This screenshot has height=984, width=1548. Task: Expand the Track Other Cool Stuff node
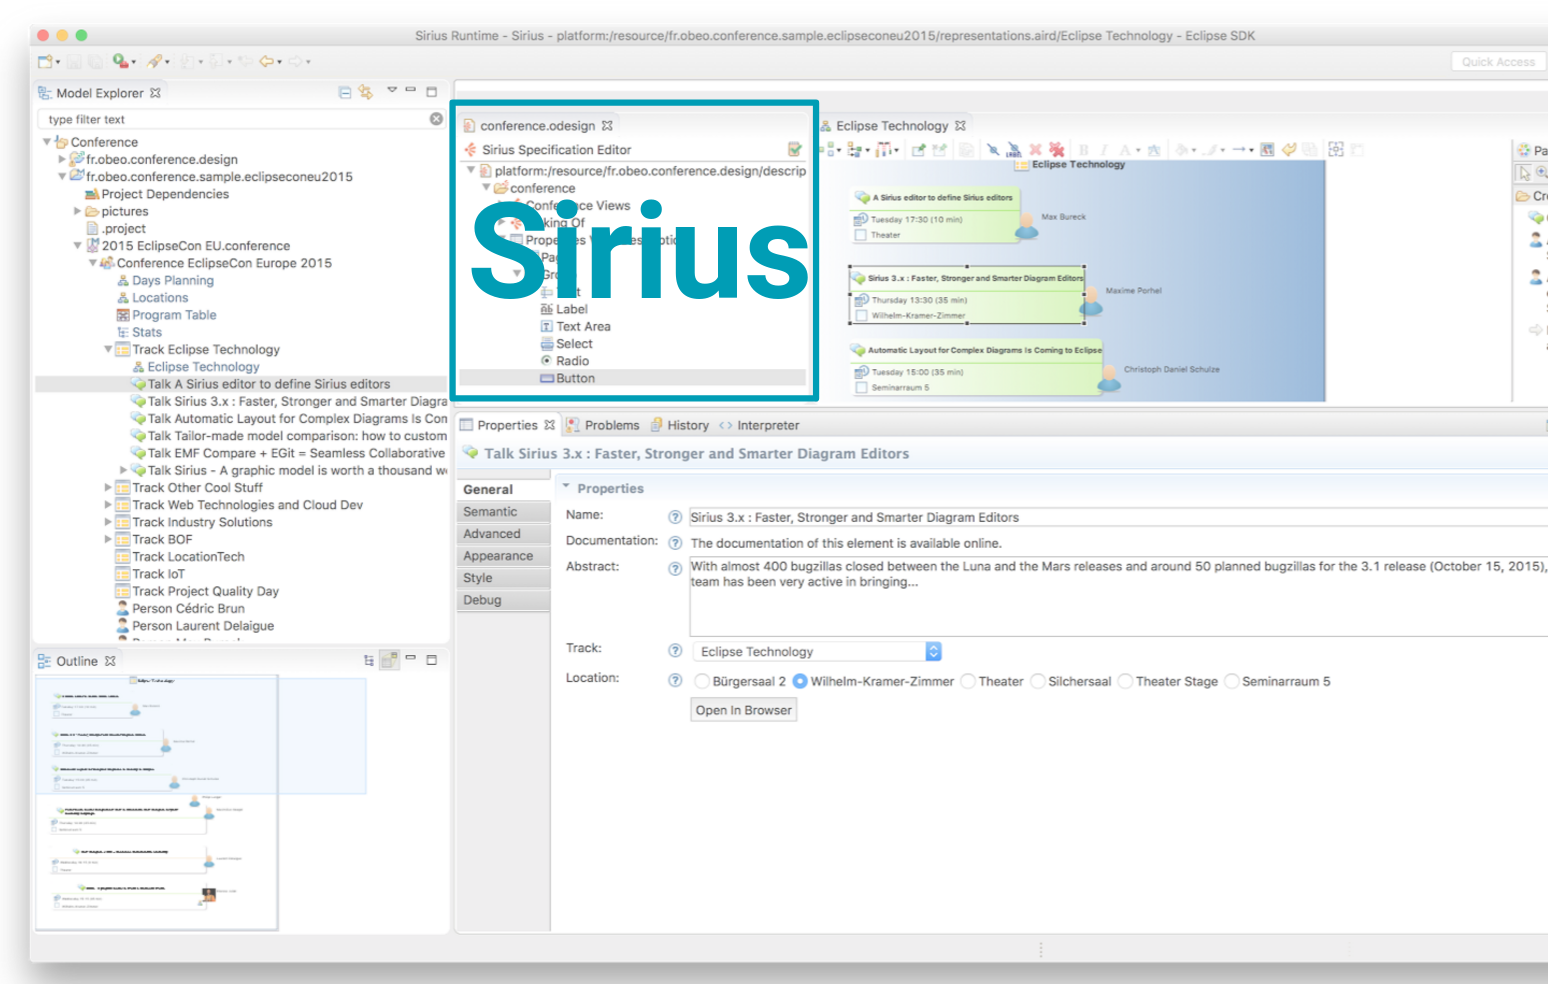click(x=108, y=488)
